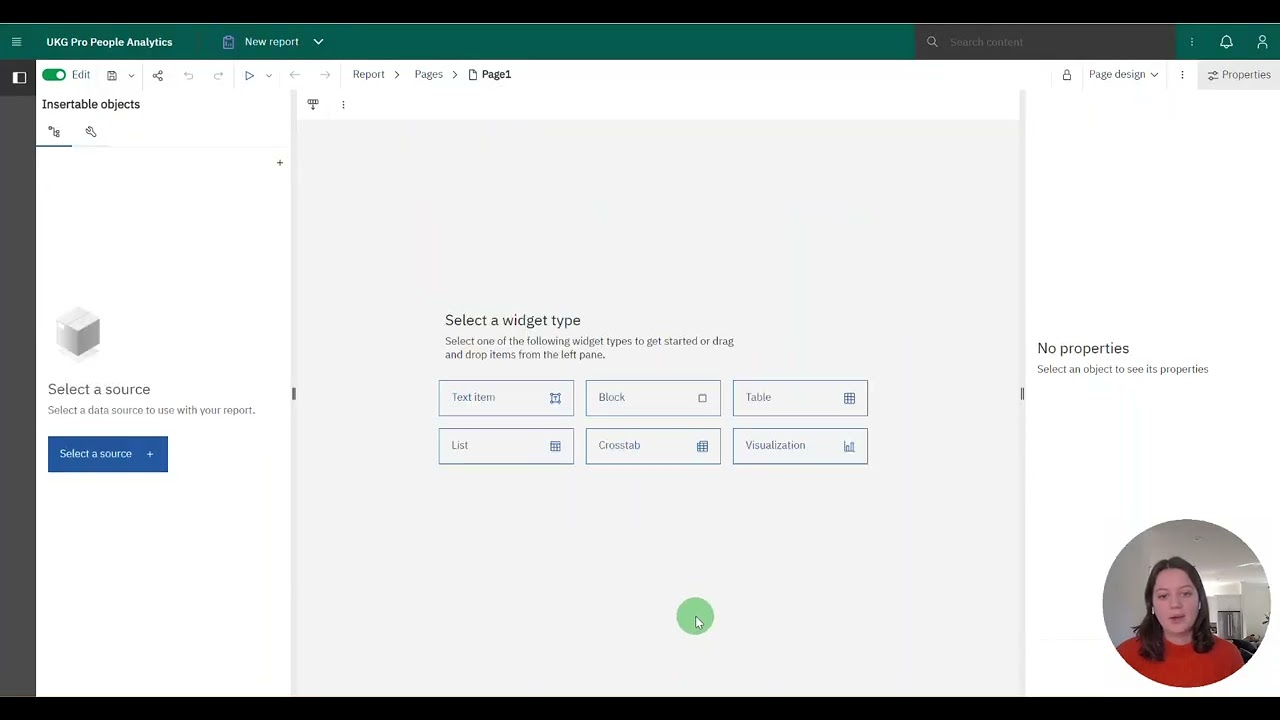Viewport: 1280px width, 720px height.
Task: Click the report clipboard icon
Action: pyautogui.click(x=228, y=42)
